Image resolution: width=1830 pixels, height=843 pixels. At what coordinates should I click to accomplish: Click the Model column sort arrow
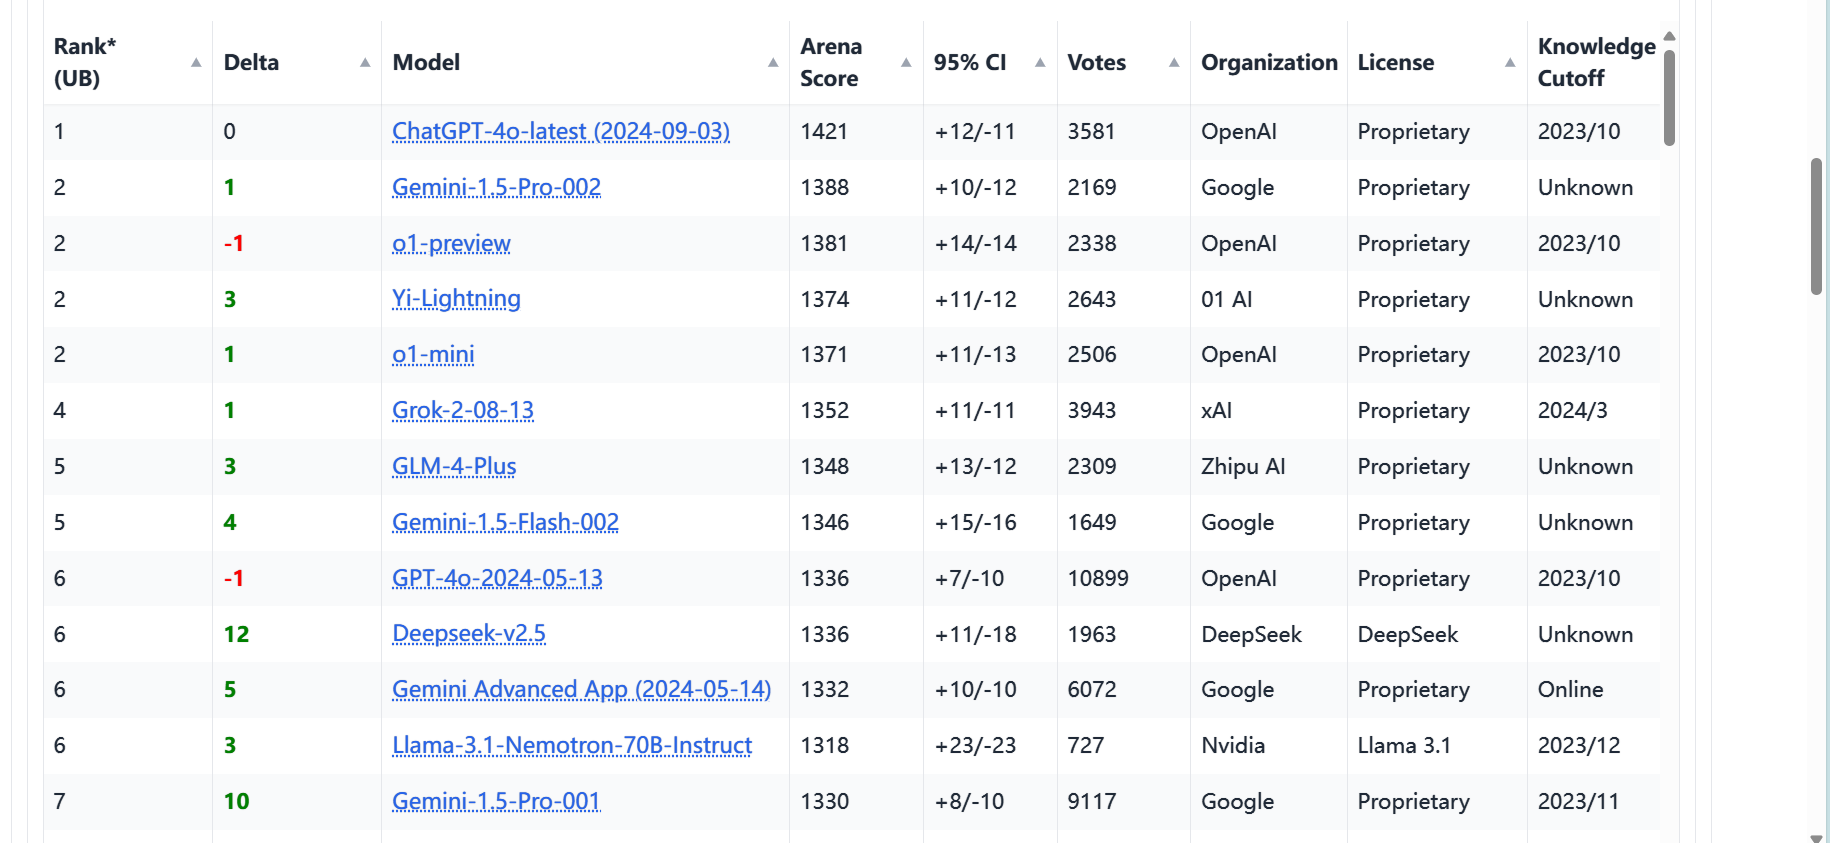[773, 62]
